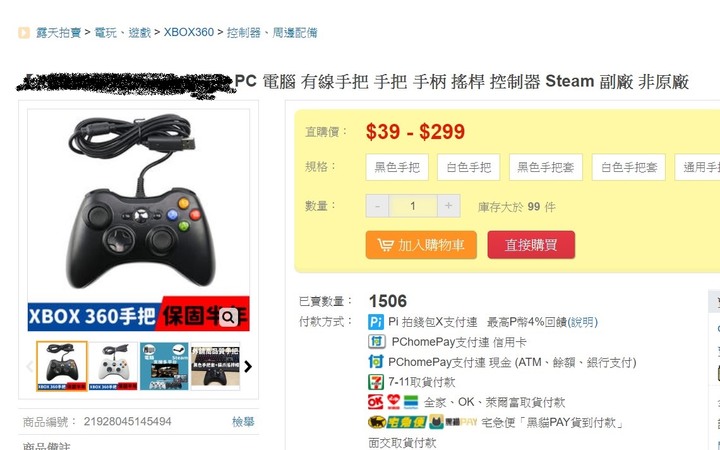The width and height of the screenshot is (720, 450).
Task: Click the PChomePay 信用卡 payment icon
Action: [x=376, y=342]
